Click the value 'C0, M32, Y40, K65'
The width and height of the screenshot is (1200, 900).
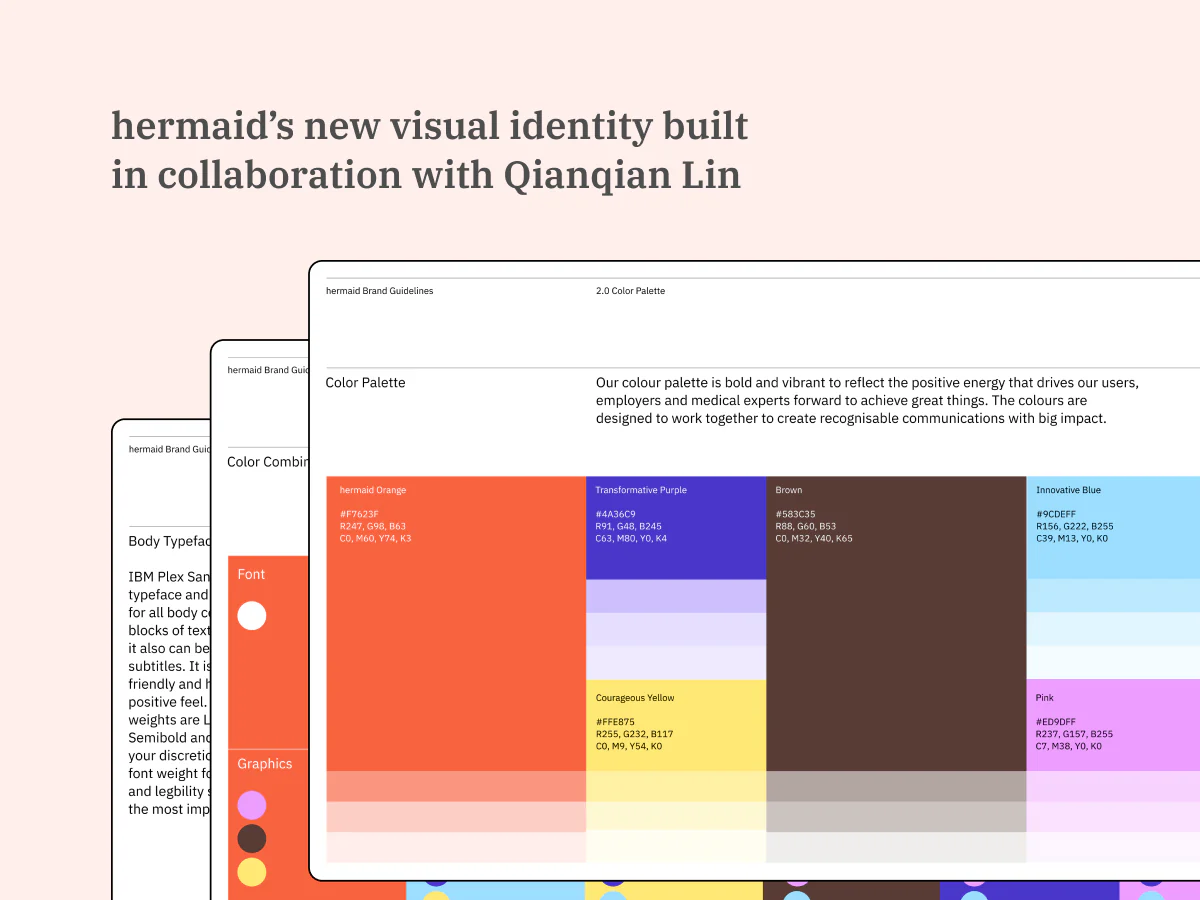click(815, 538)
